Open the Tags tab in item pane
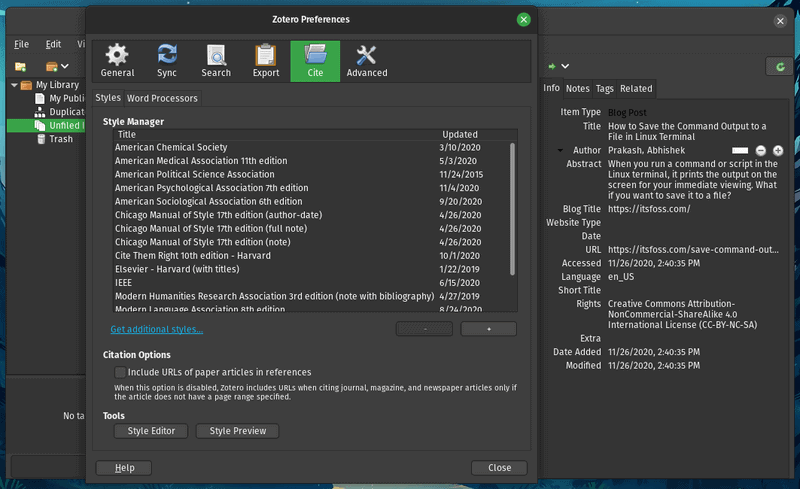Screen dimensions: 800x489 click(x=605, y=88)
